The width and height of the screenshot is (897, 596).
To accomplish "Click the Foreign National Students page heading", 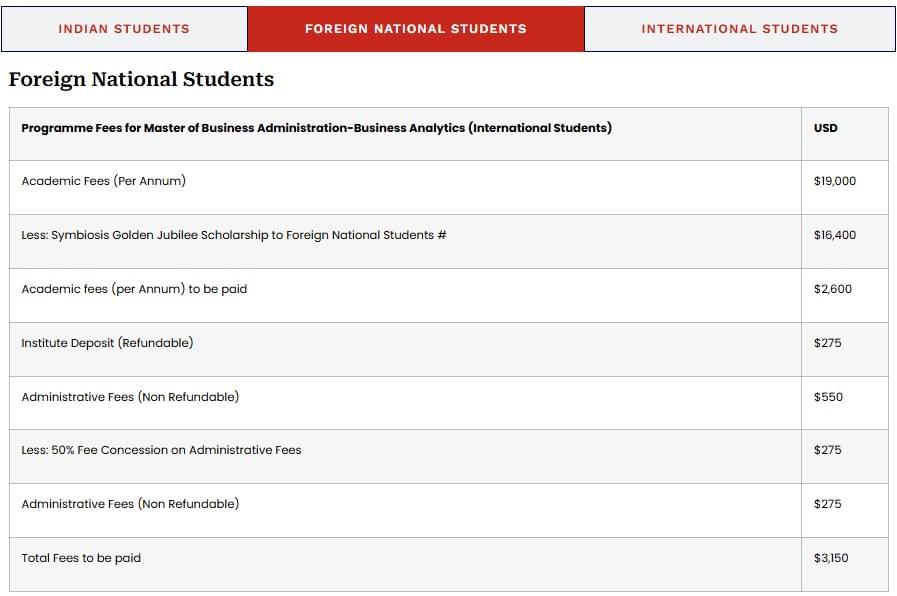I will pyautogui.click(x=141, y=79).
